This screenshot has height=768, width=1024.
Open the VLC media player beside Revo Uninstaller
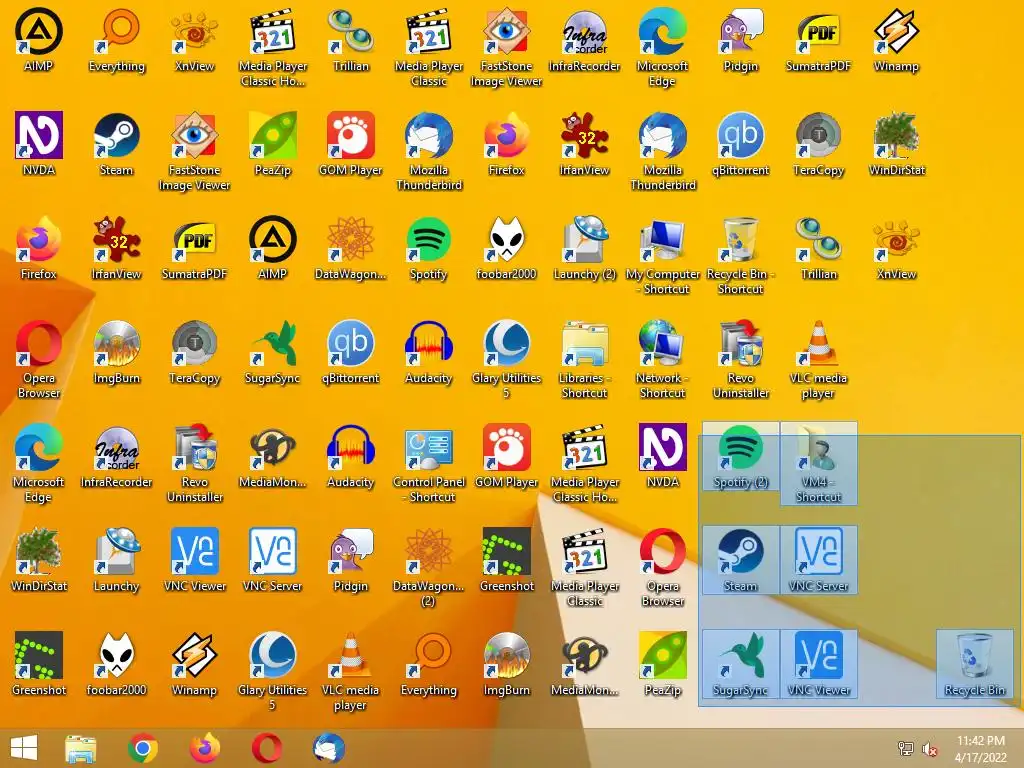(x=818, y=360)
